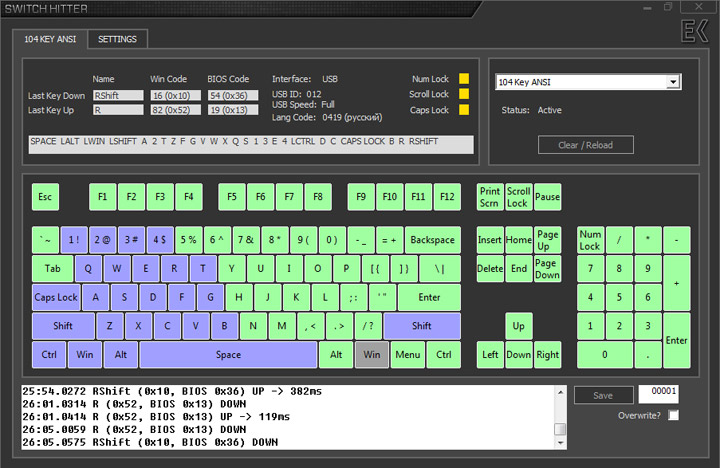This screenshot has height=468, width=720.
Task: Click the Save button
Action: [x=603, y=395]
